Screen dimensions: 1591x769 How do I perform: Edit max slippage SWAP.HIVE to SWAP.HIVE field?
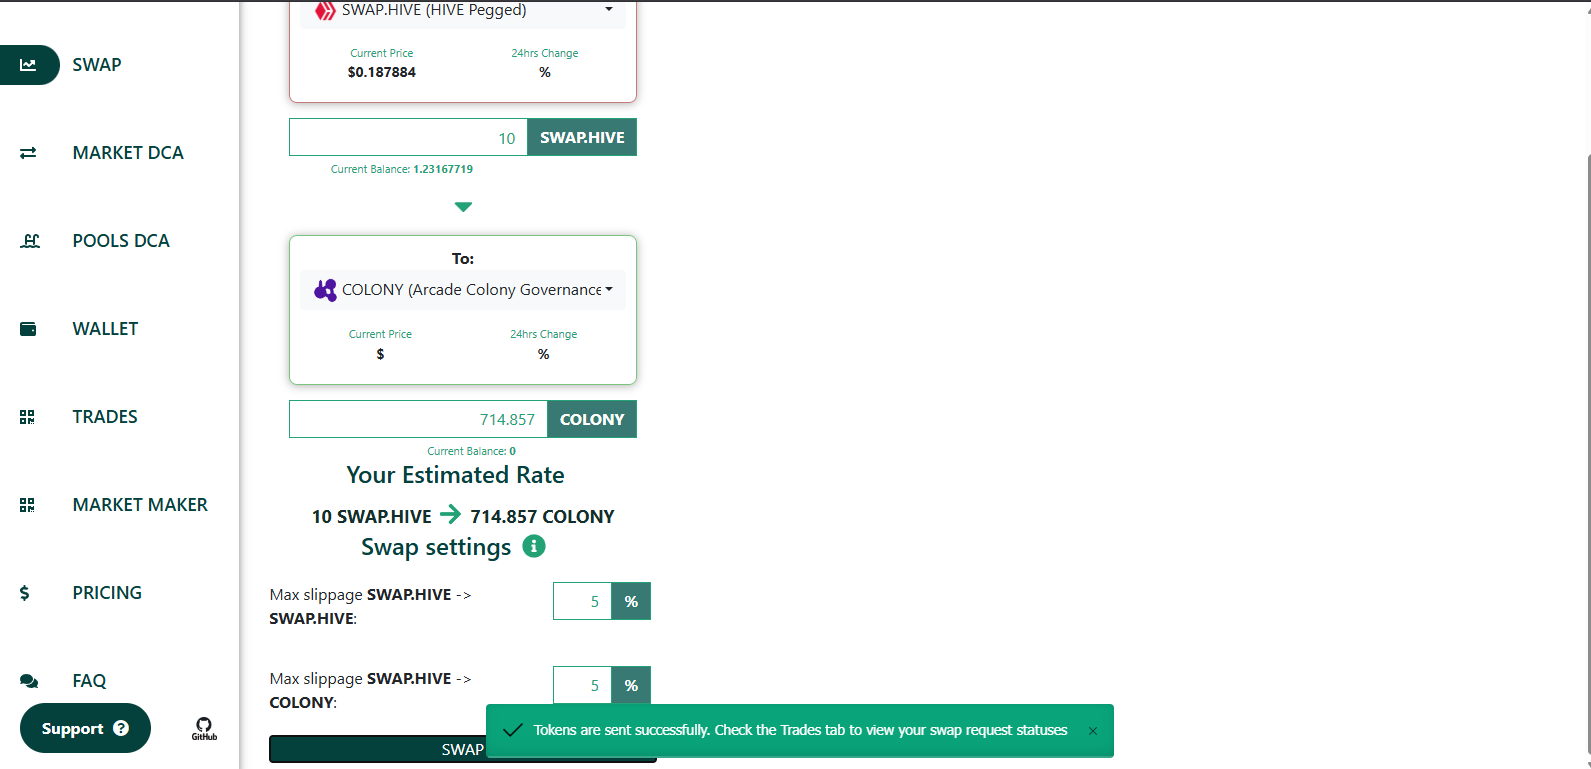coord(582,601)
